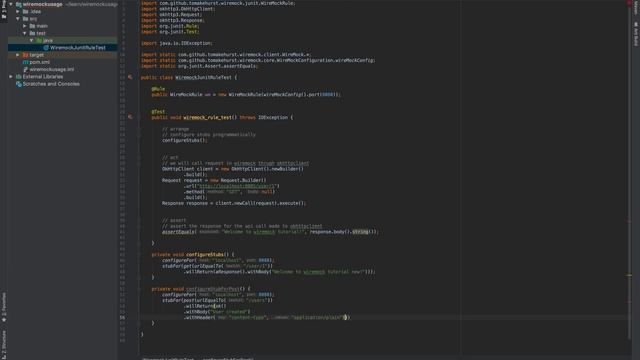Click the yellow warning marker on error stripe

point(629,275)
